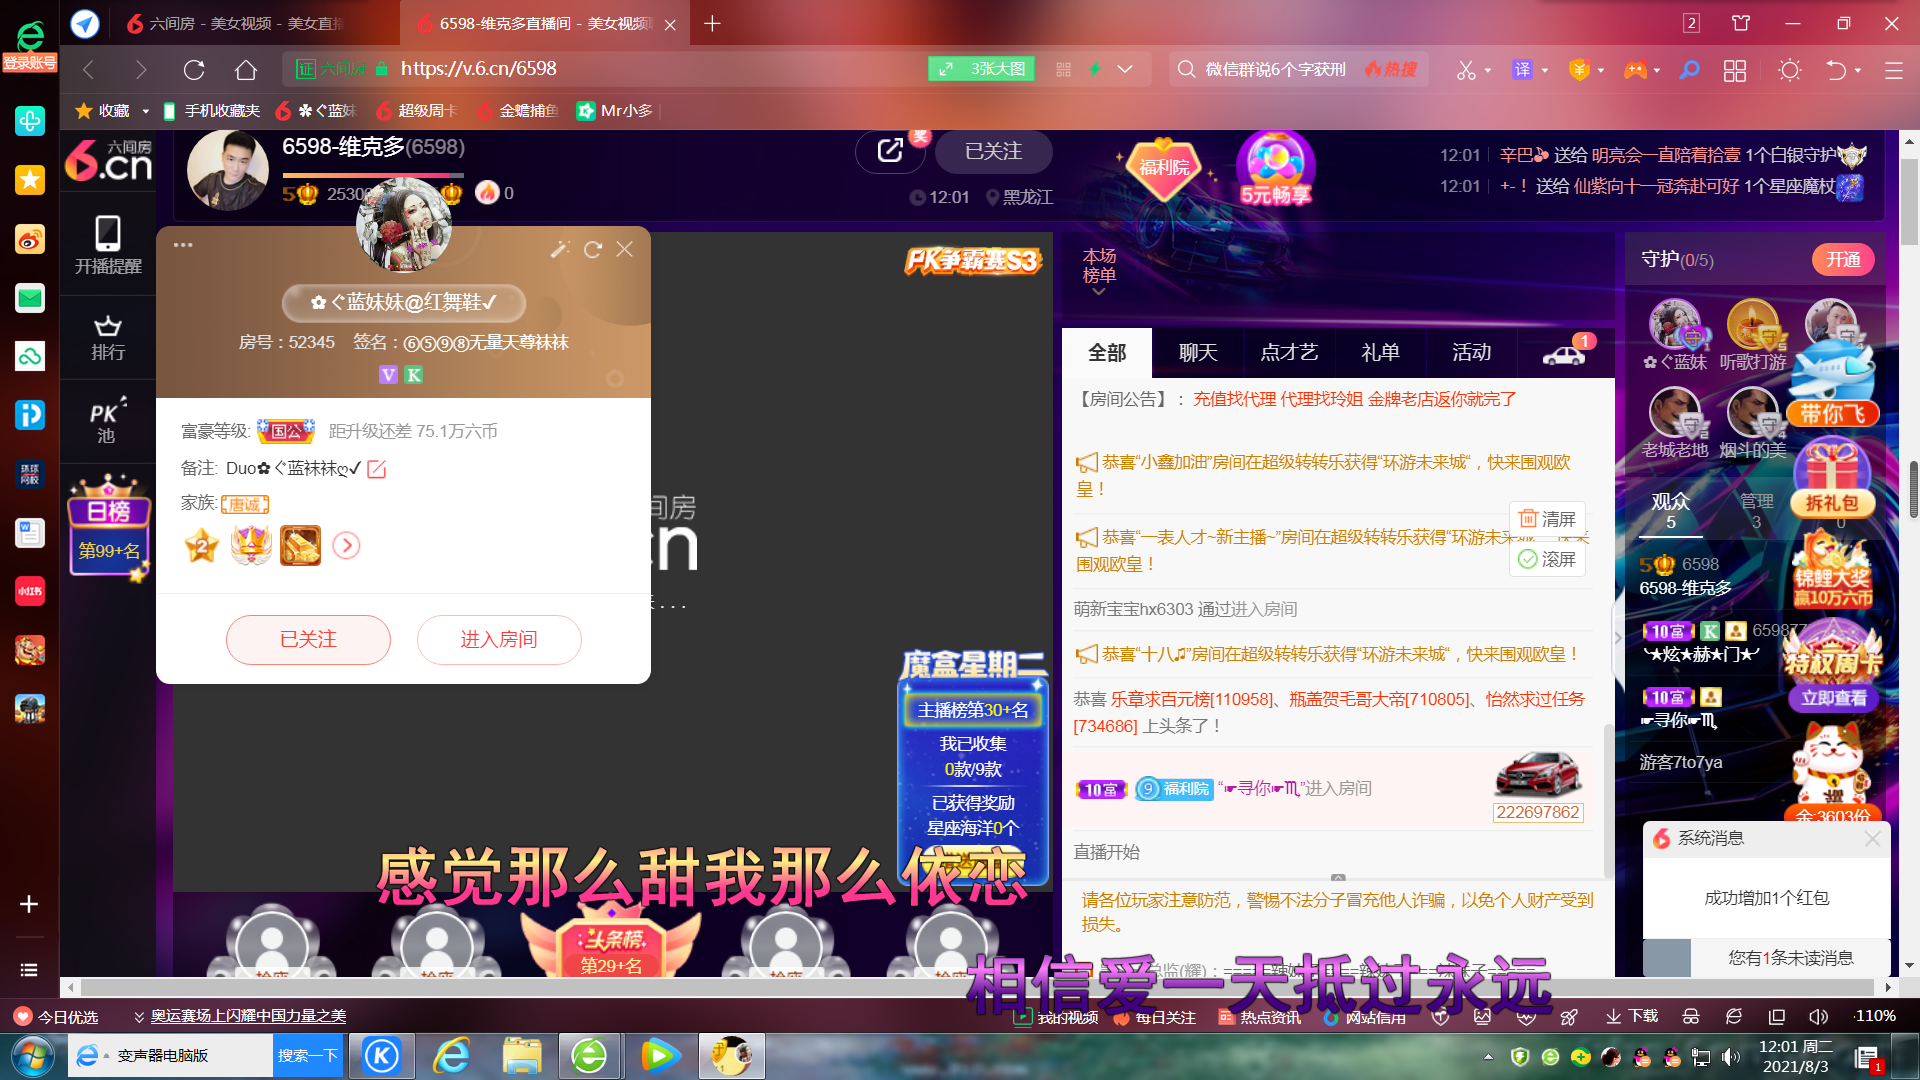Open 排行 crown ranking icon

[x=108, y=338]
